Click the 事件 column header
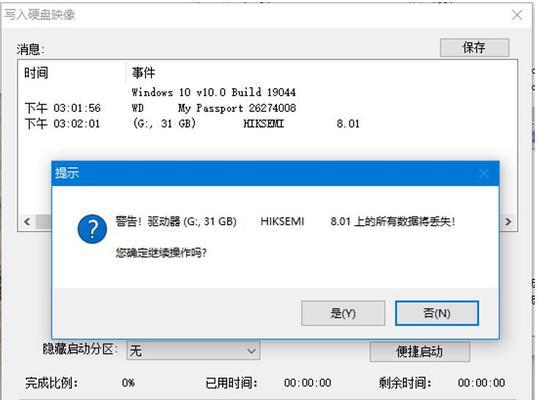Image resolution: width=537 pixels, height=400 pixels. [144, 73]
